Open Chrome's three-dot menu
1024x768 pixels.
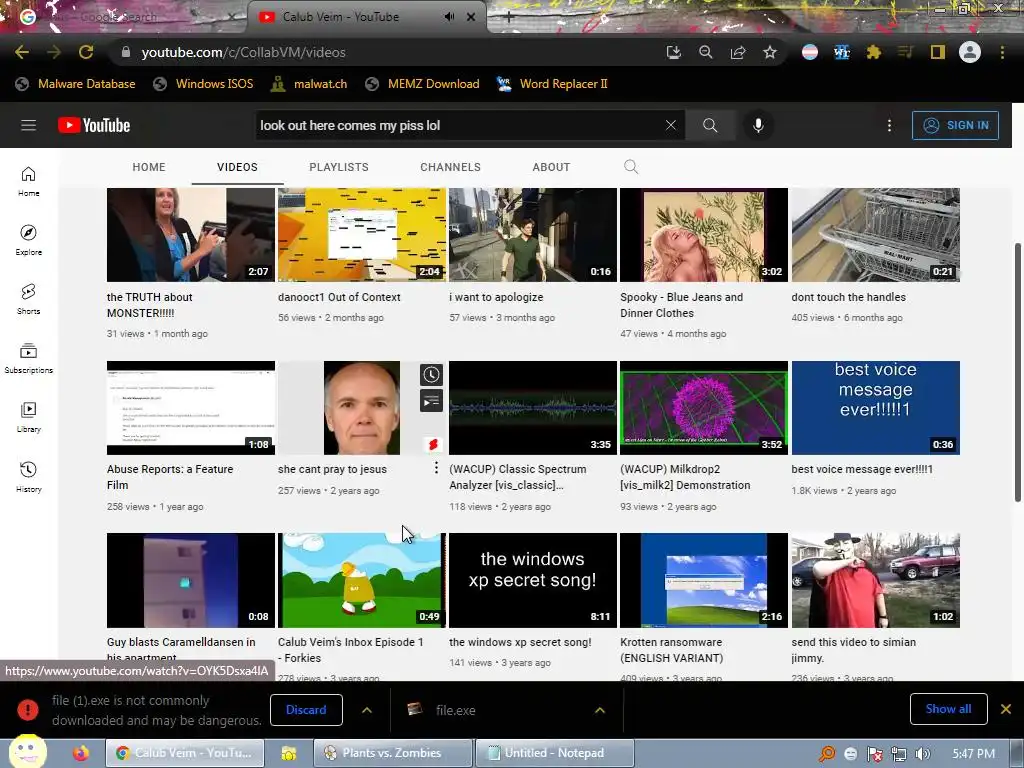(1002, 52)
